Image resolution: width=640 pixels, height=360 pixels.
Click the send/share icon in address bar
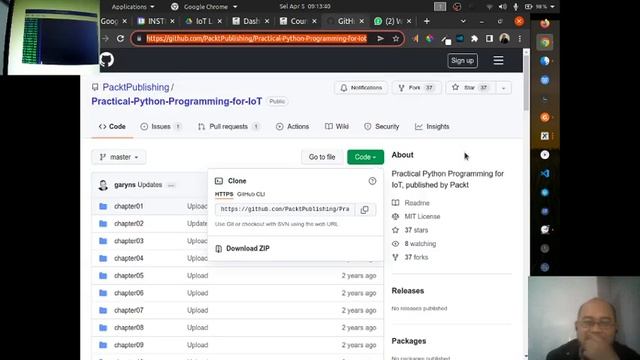tap(380, 38)
